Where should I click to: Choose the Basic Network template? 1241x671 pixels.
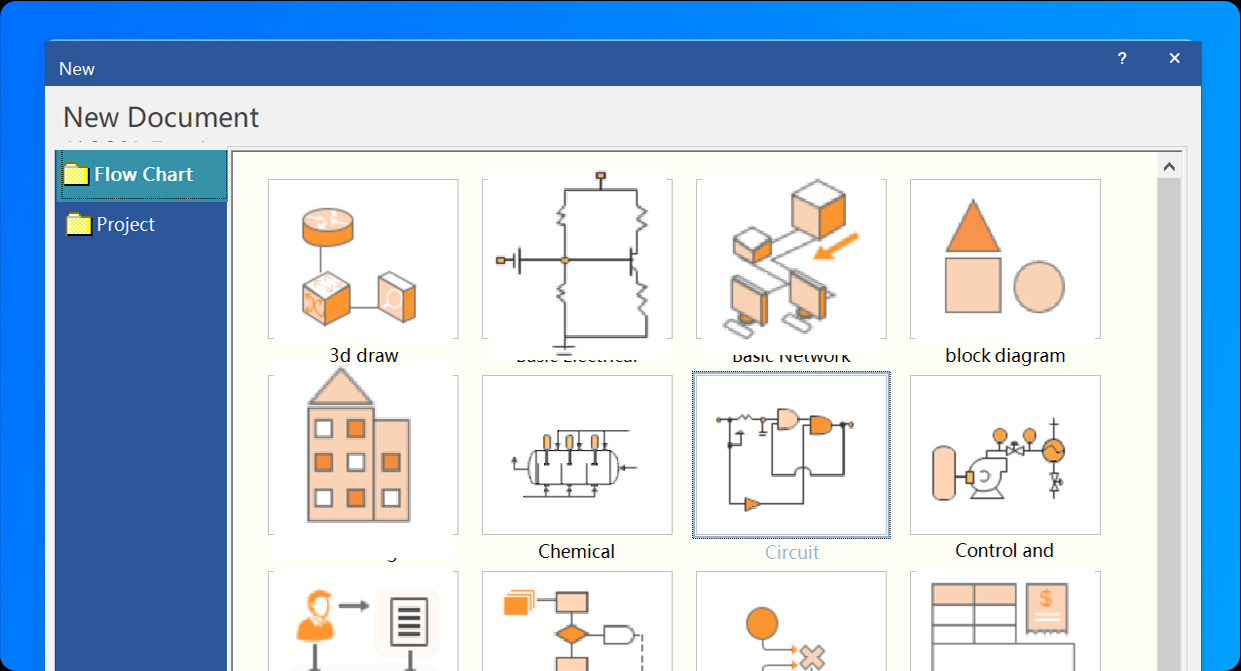click(790, 258)
